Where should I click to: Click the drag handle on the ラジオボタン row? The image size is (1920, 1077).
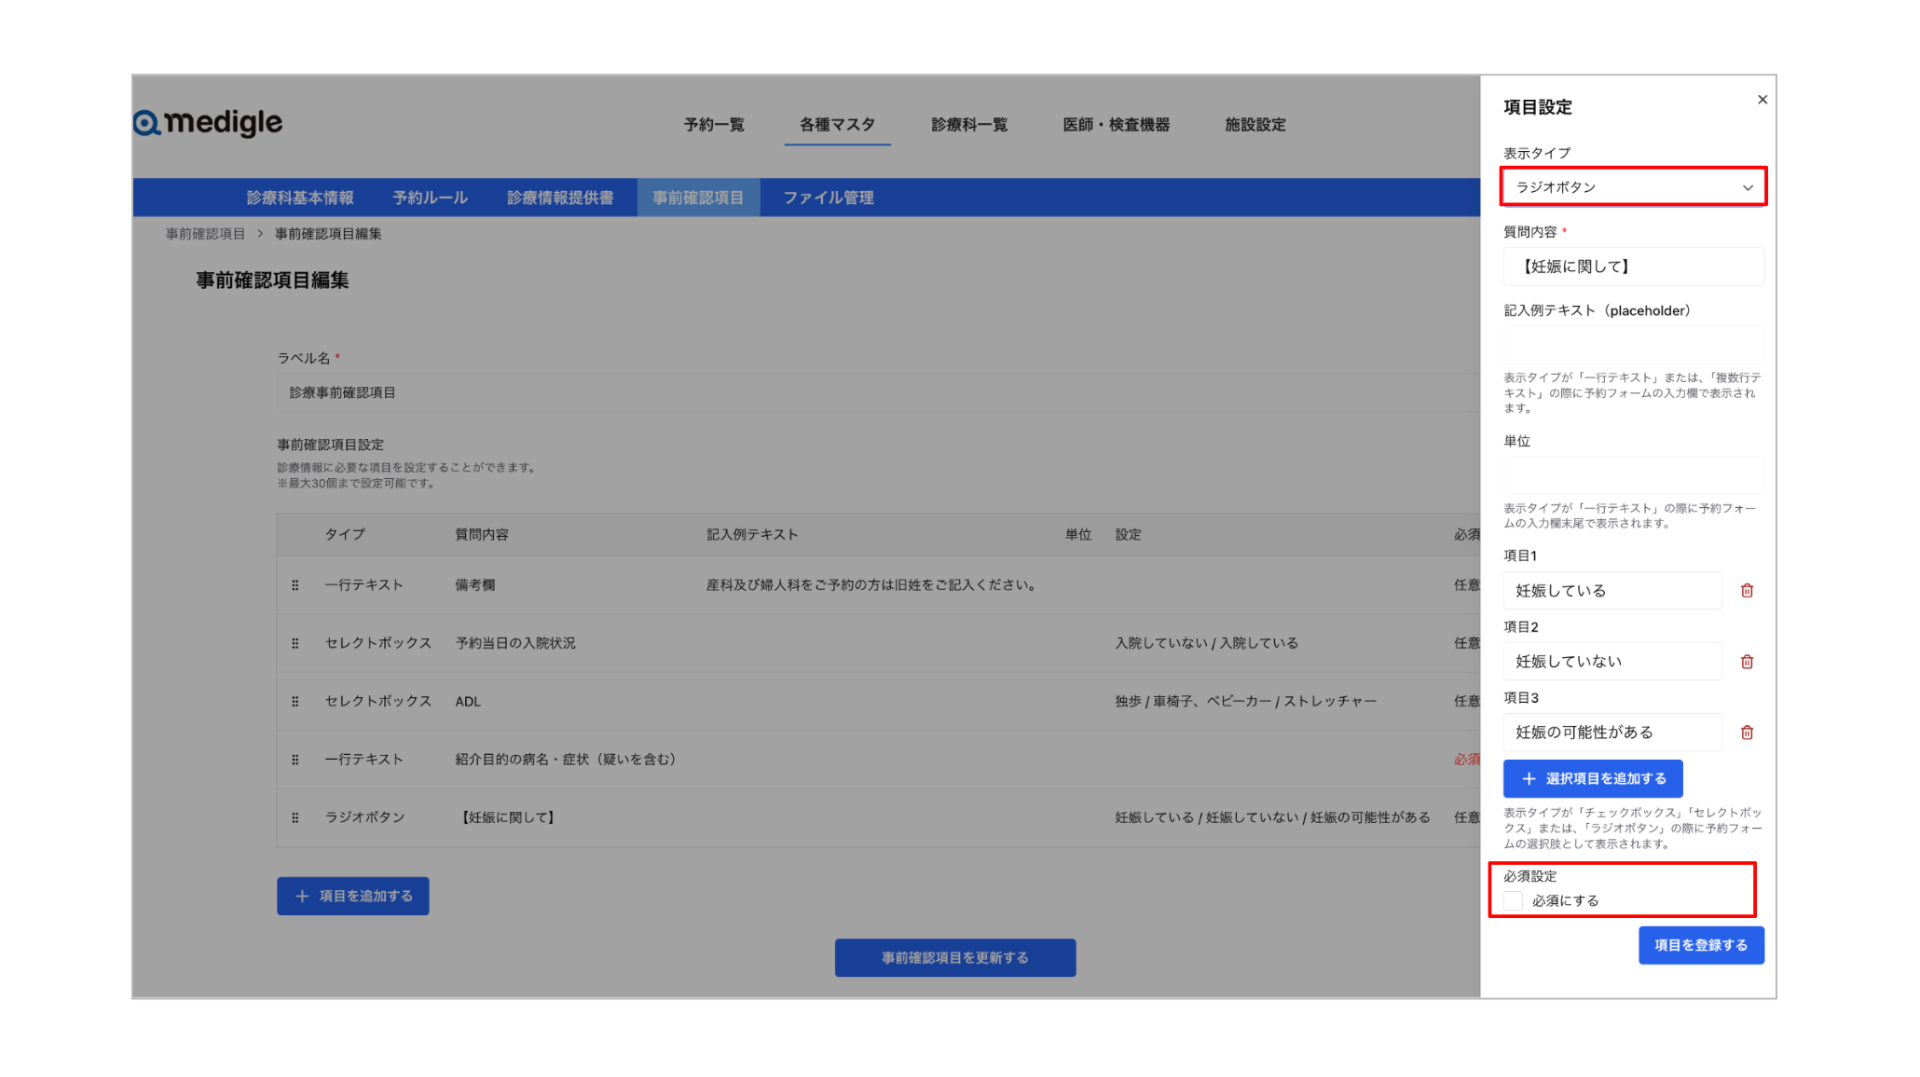(295, 817)
